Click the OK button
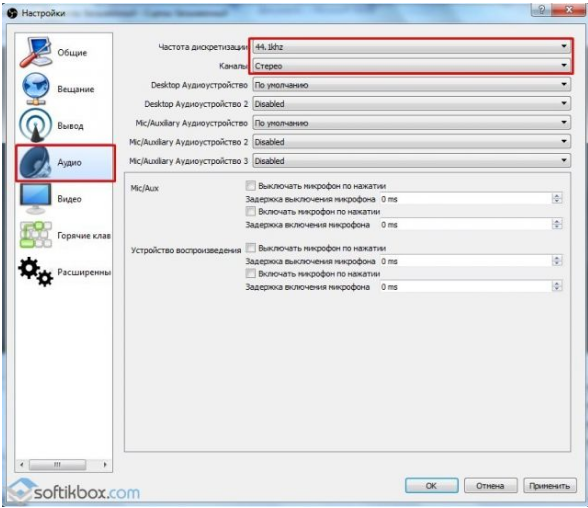Image resolution: width=588 pixels, height=508 pixels. click(x=432, y=486)
